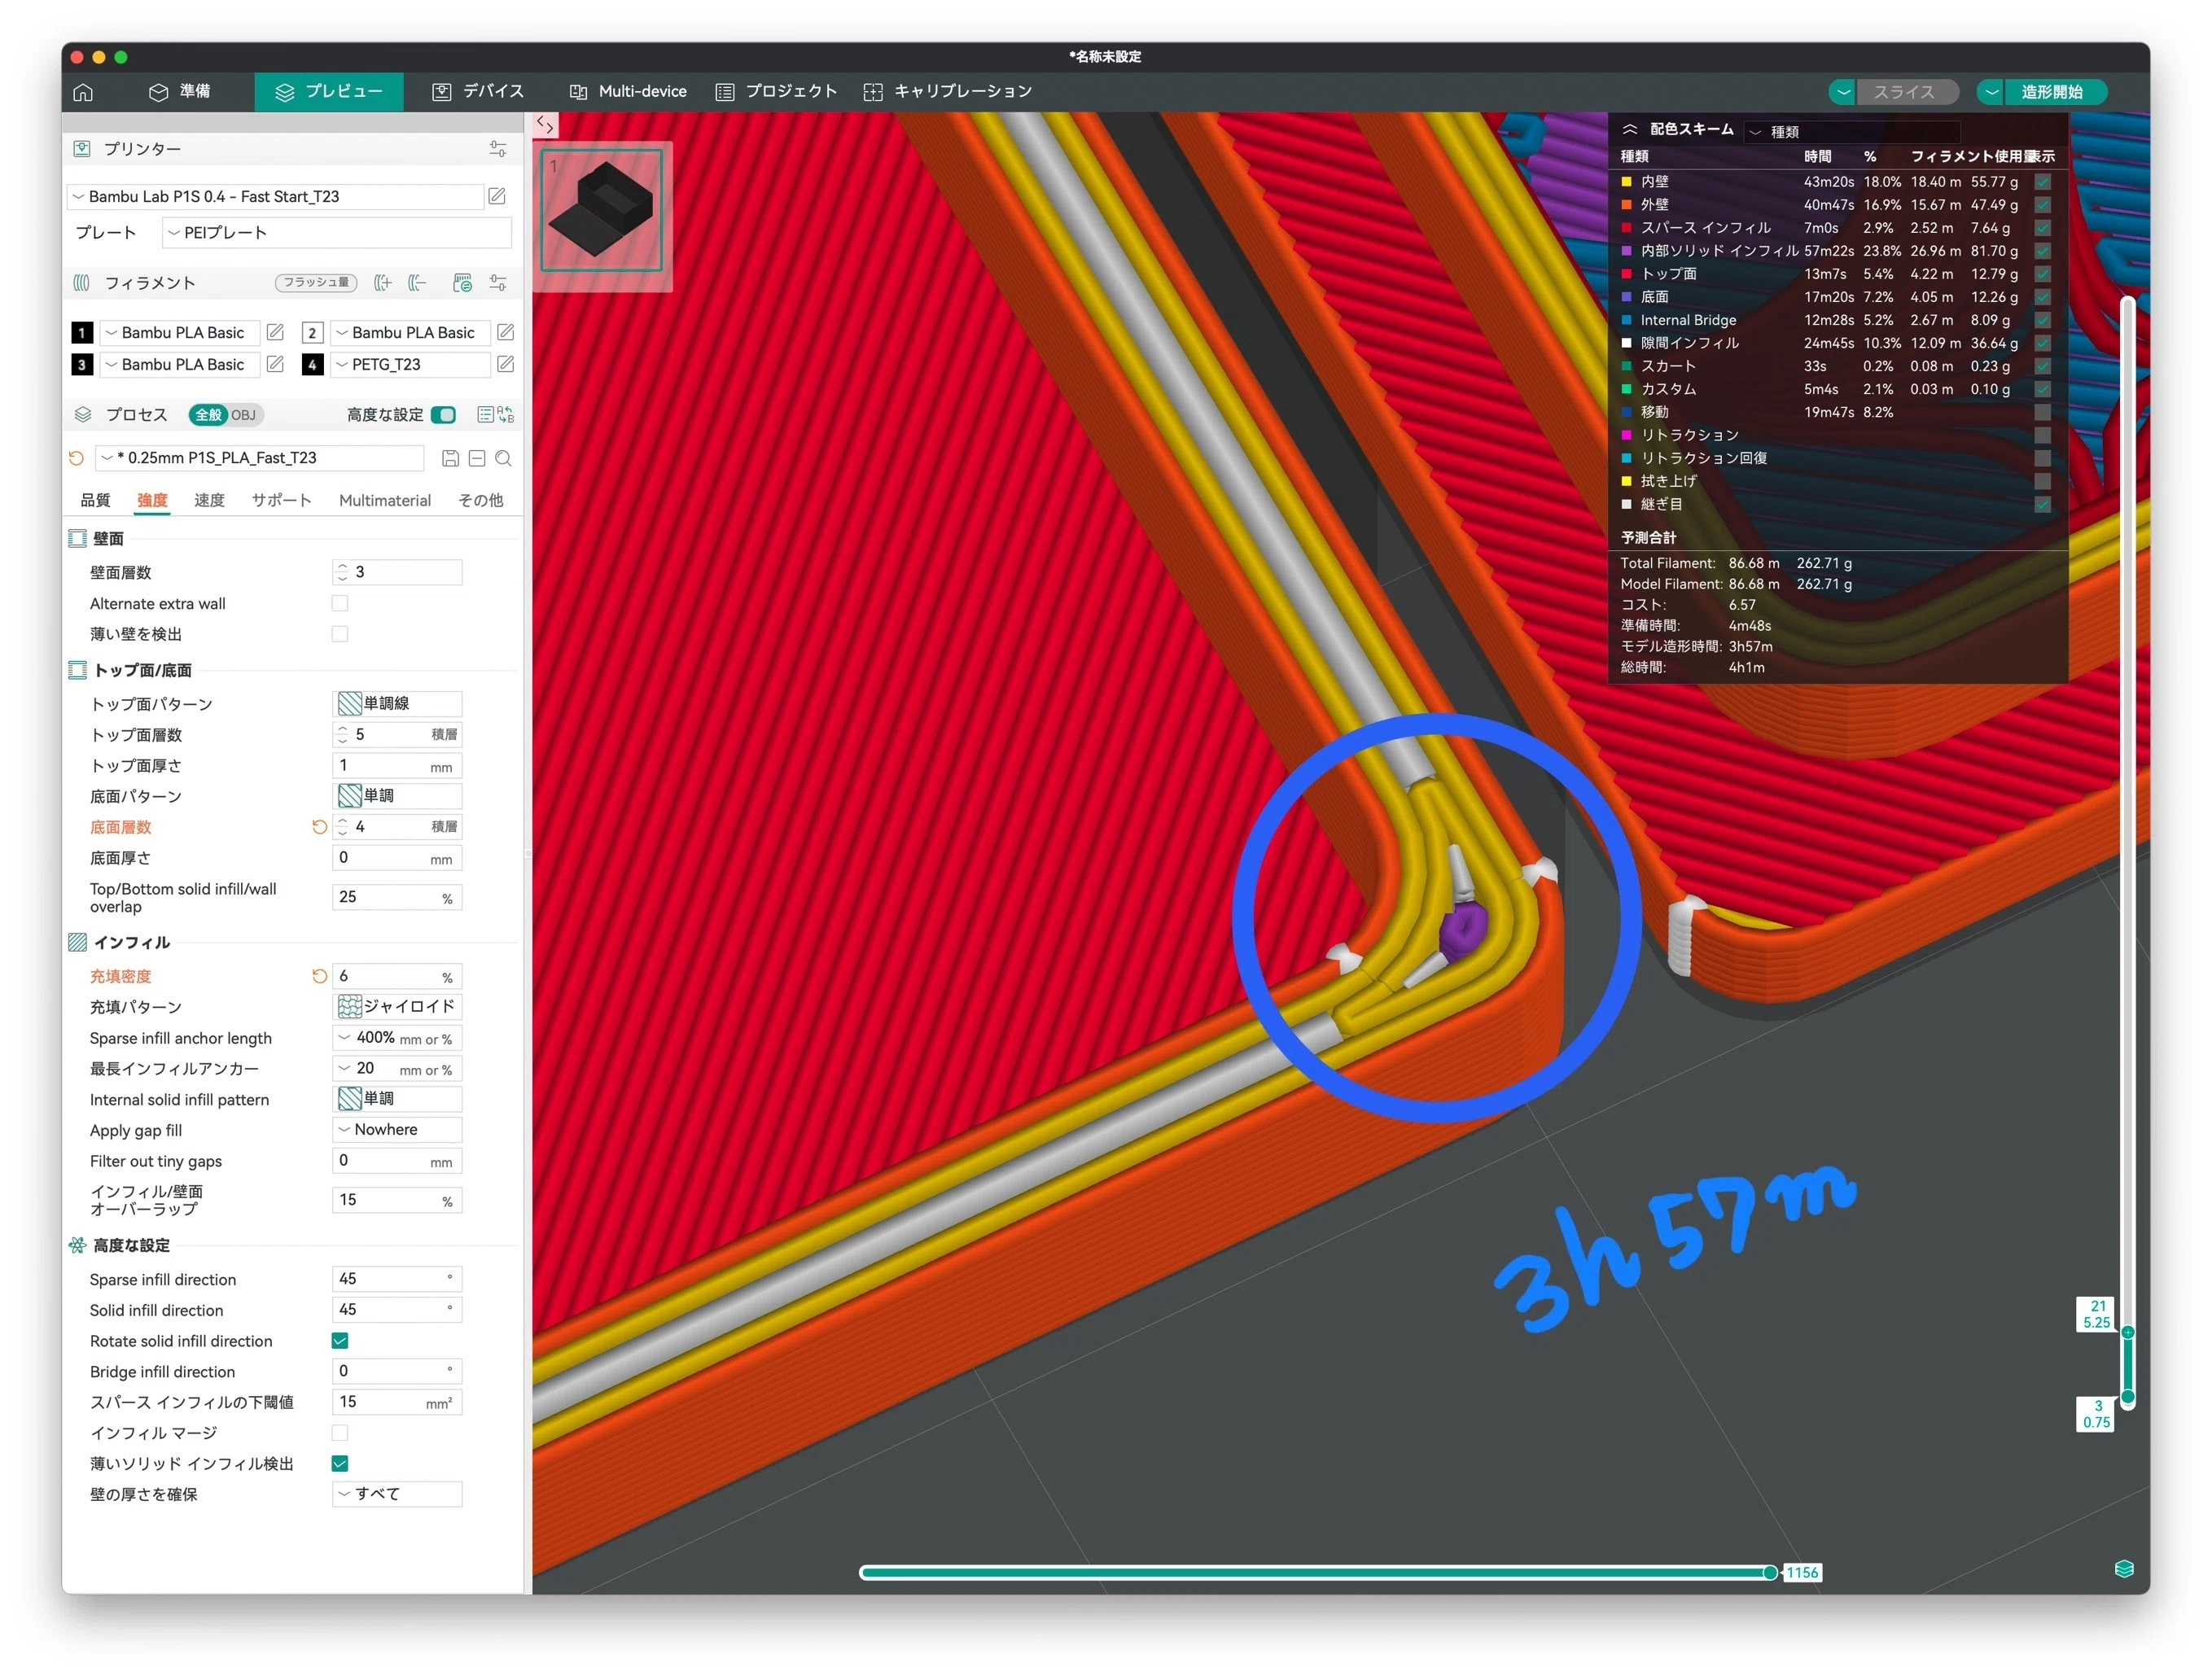Enable Alternate extra wall checkbox
The width and height of the screenshot is (2212, 1676).
(340, 603)
